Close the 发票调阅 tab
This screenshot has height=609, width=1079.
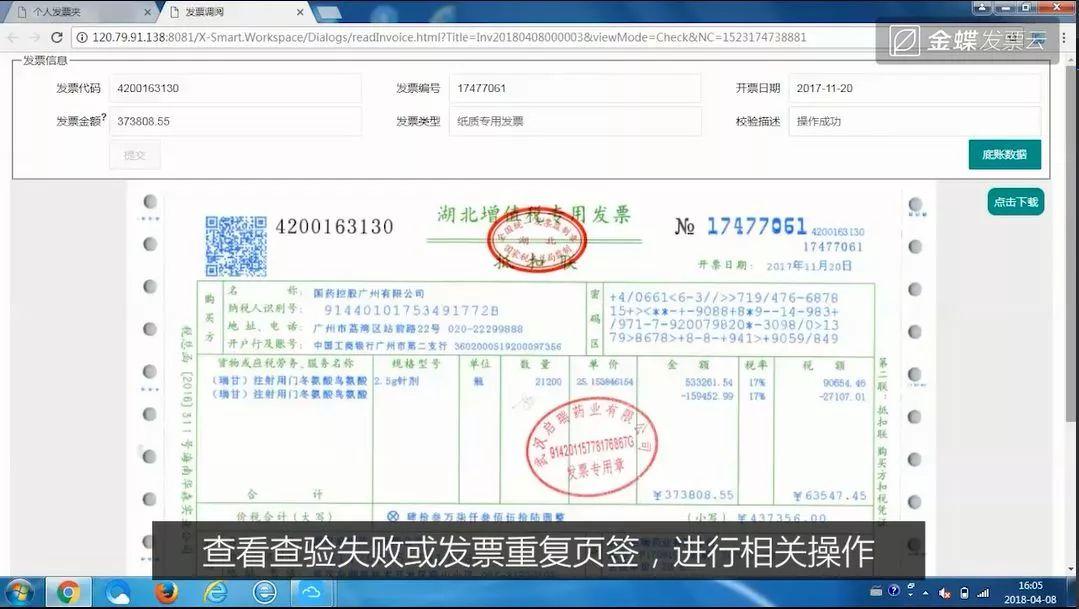point(300,12)
